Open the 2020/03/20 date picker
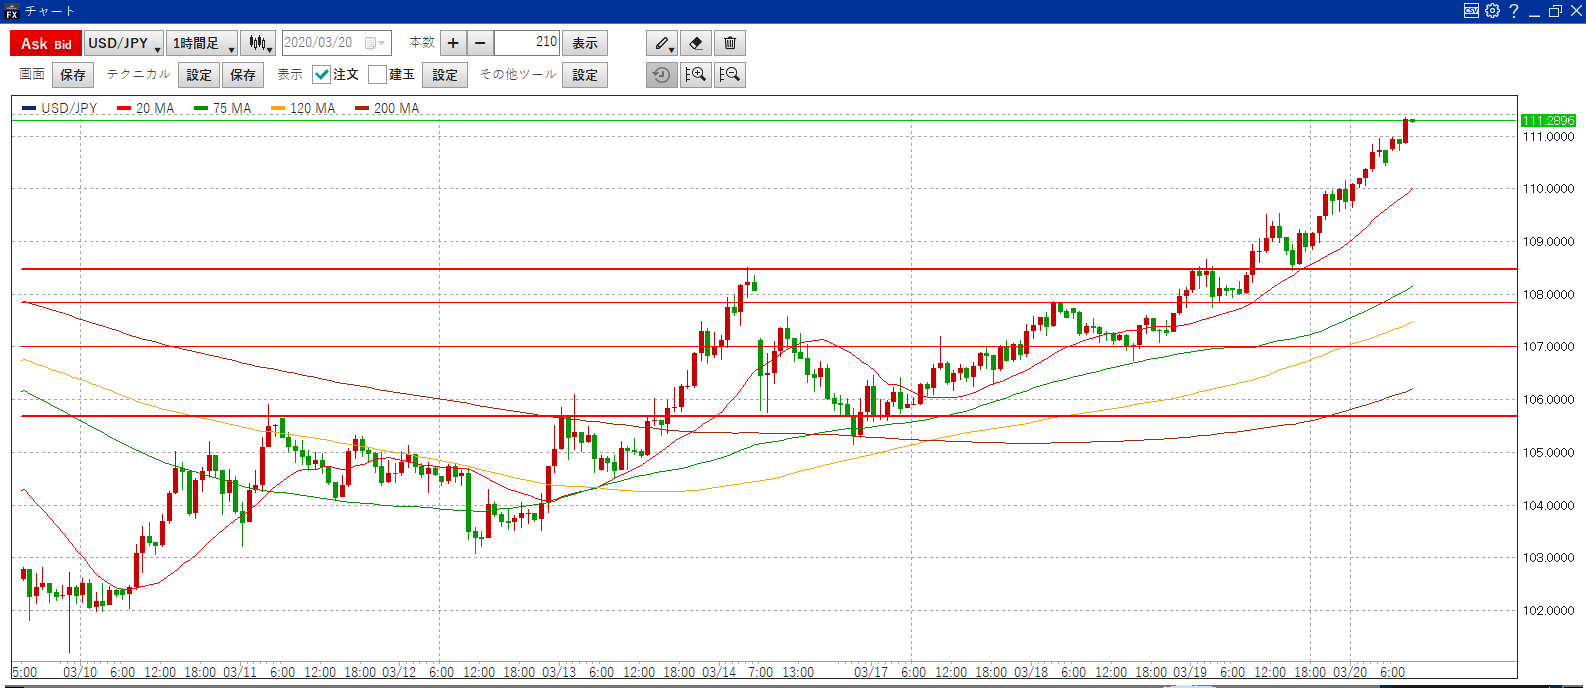 pyautogui.click(x=336, y=43)
